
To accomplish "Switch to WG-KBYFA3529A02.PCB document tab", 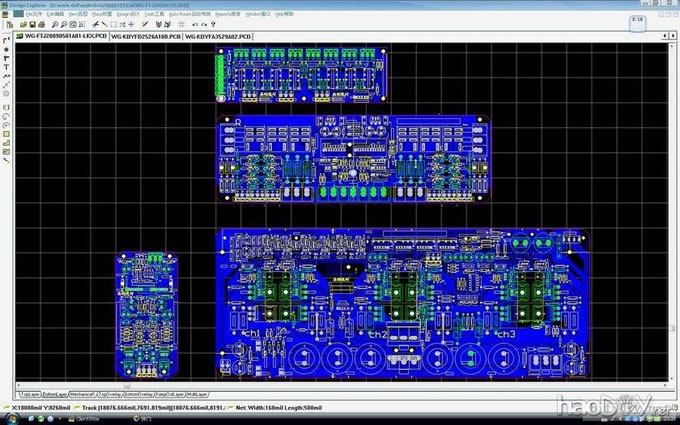I will pyautogui.click(x=218, y=39).
